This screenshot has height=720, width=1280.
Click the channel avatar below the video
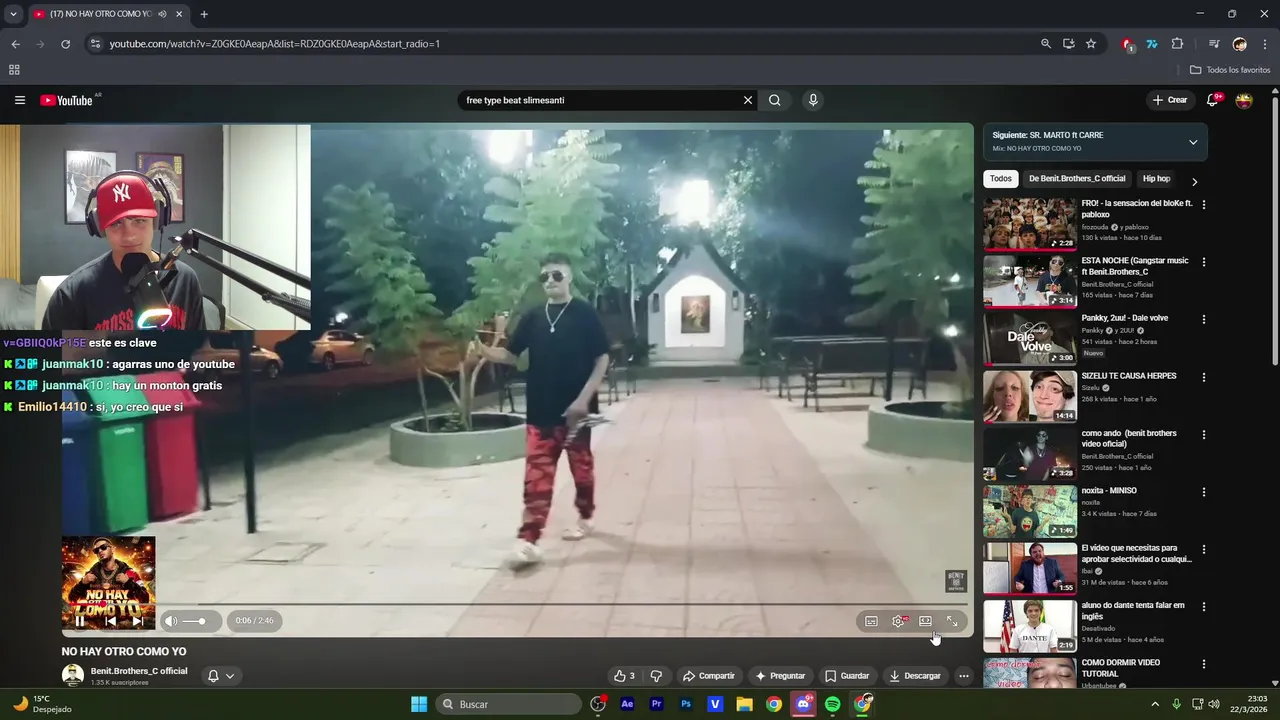73,676
